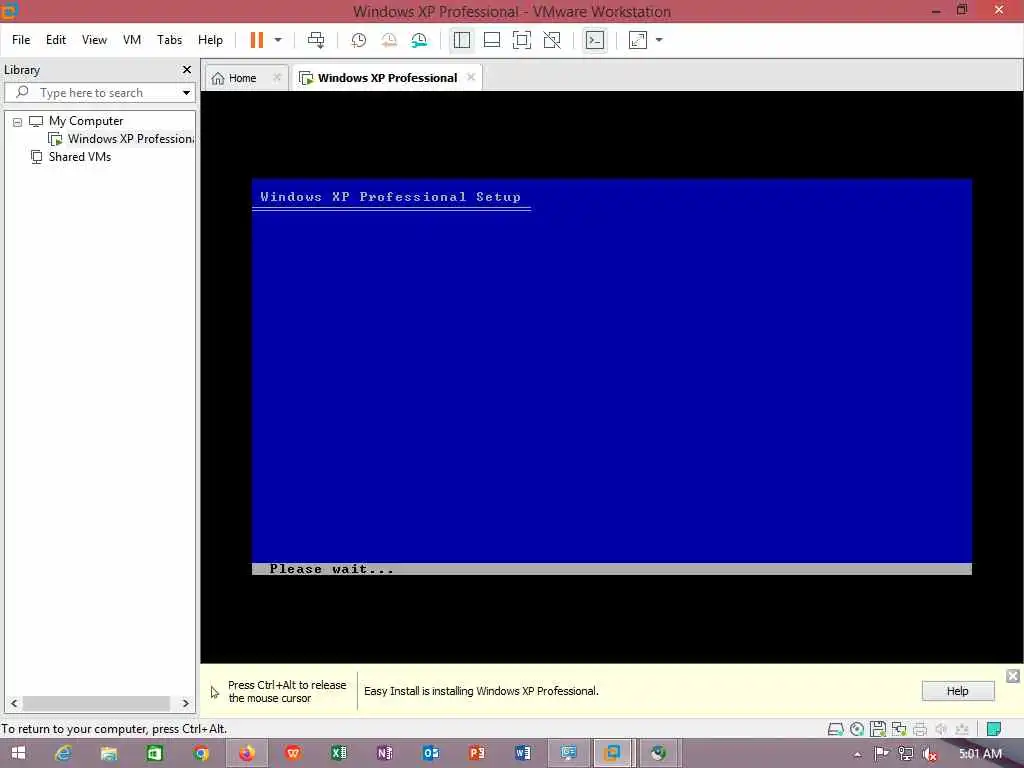Click the muted volume tray icon
Viewport: 1024px width, 768px height.
tap(930, 754)
